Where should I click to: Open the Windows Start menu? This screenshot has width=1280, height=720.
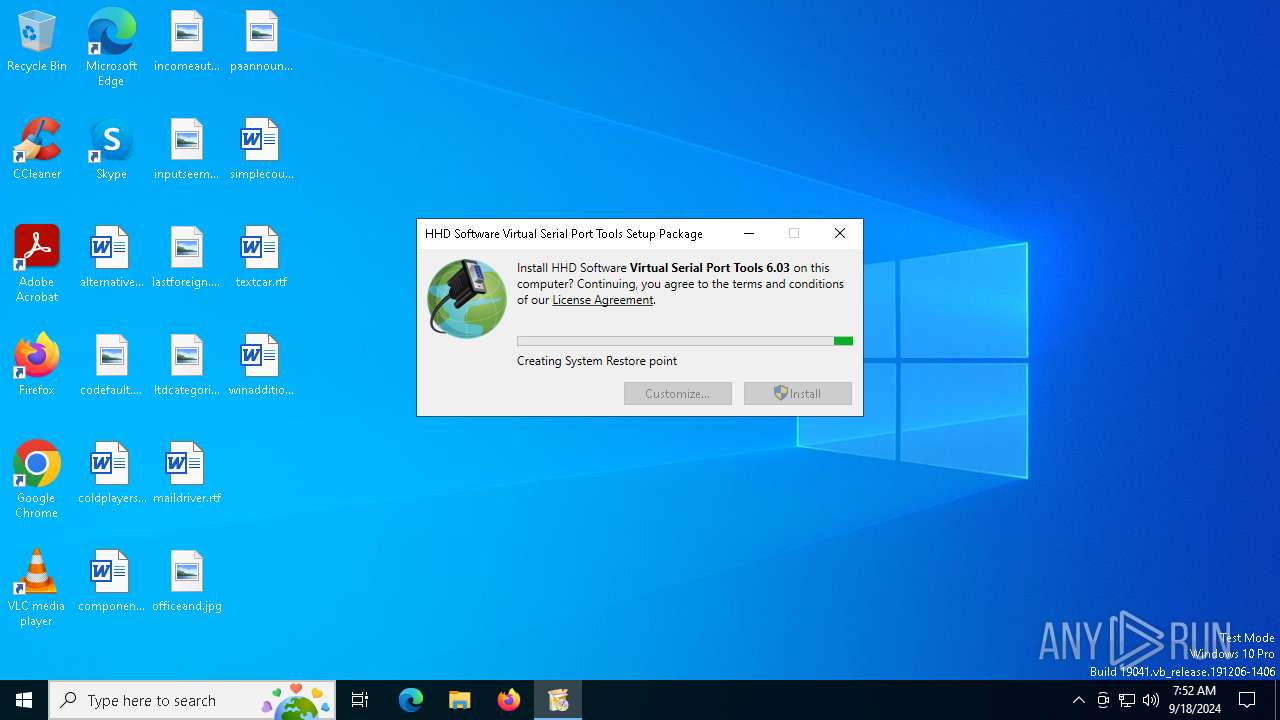pyautogui.click(x=24, y=700)
